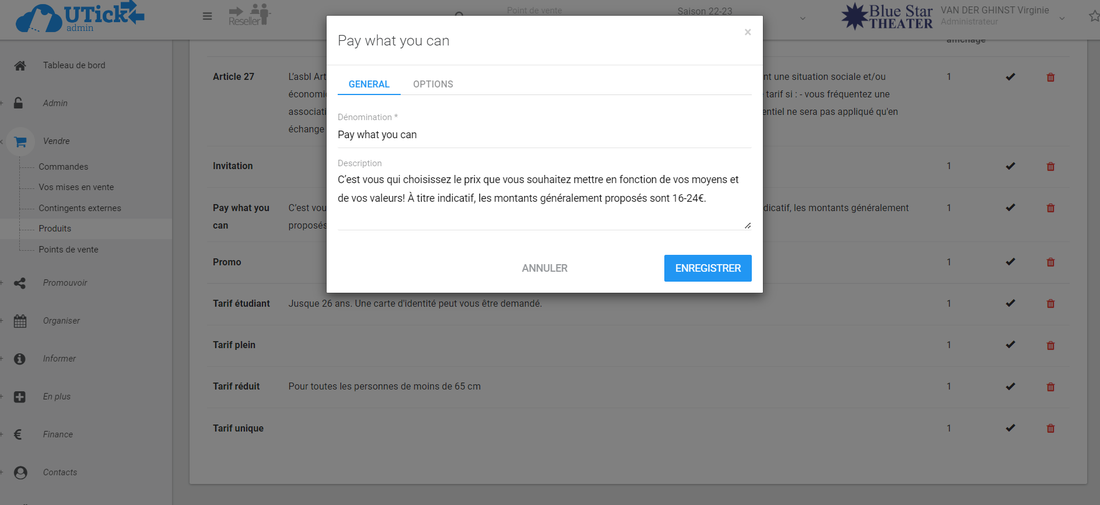Image resolution: width=1100 pixels, height=505 pixels.
Task: Select the GENERAL tab
Action: pos(369,84)
